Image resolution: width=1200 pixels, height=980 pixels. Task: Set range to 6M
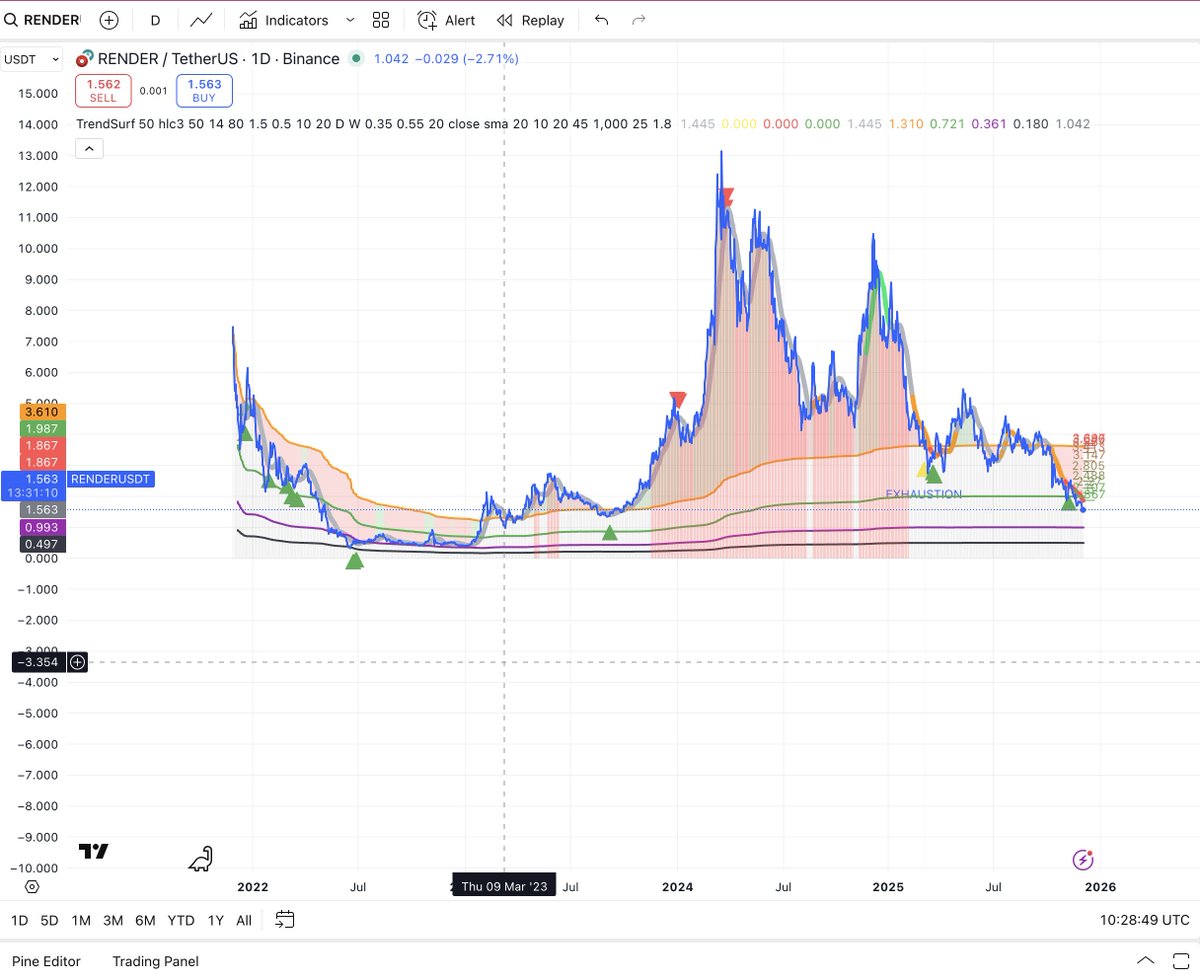[145, 920]
